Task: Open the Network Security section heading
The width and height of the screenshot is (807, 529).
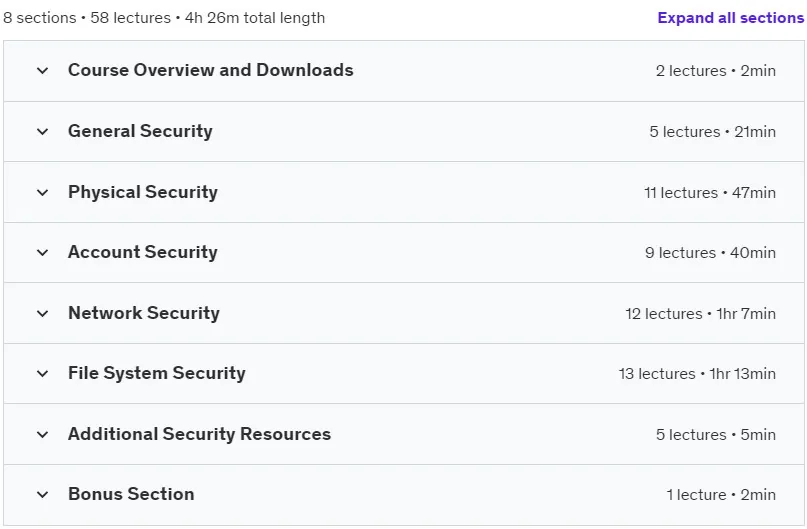Action: tap(144, 313)
